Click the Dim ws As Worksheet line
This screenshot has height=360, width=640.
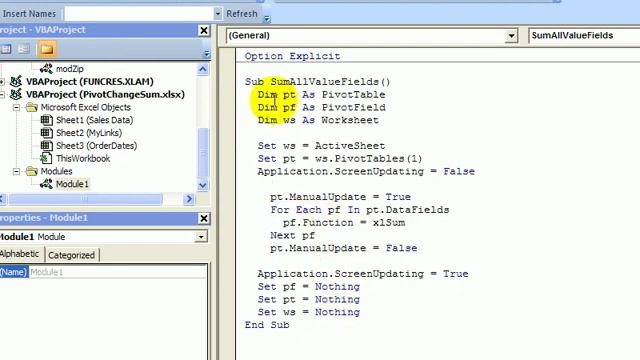coord(318,120)
